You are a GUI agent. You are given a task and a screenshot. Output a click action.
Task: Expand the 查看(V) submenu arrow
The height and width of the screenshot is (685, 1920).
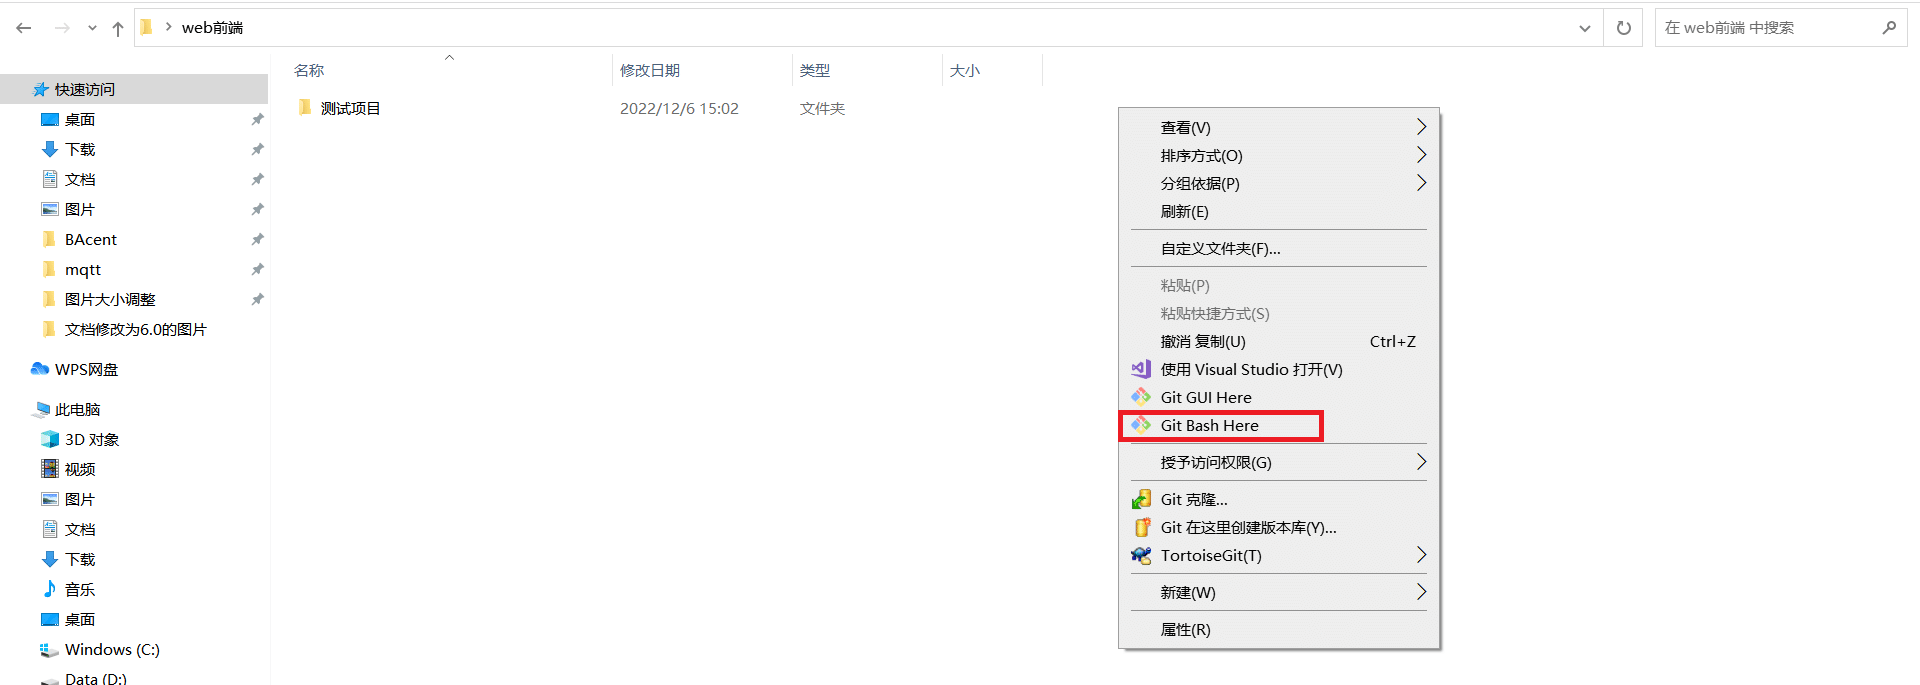point(1421,127)
